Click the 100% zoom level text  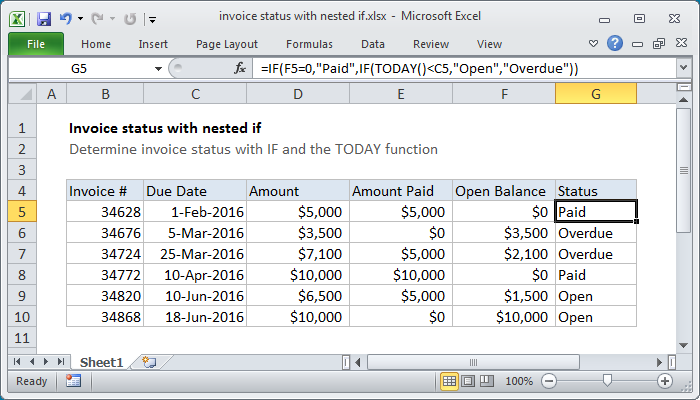[518, 381]
